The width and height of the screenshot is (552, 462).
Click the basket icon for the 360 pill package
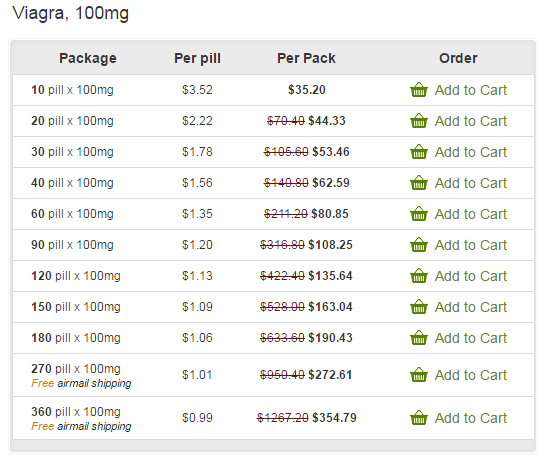coord(419,418)
